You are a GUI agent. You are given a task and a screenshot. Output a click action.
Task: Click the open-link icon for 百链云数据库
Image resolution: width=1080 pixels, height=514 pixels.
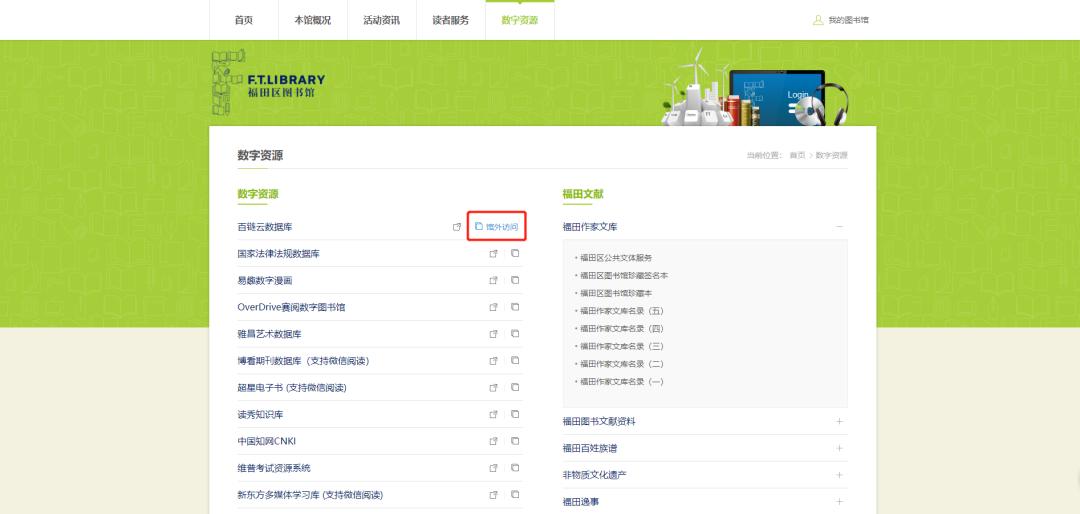[x=457, y=227]
